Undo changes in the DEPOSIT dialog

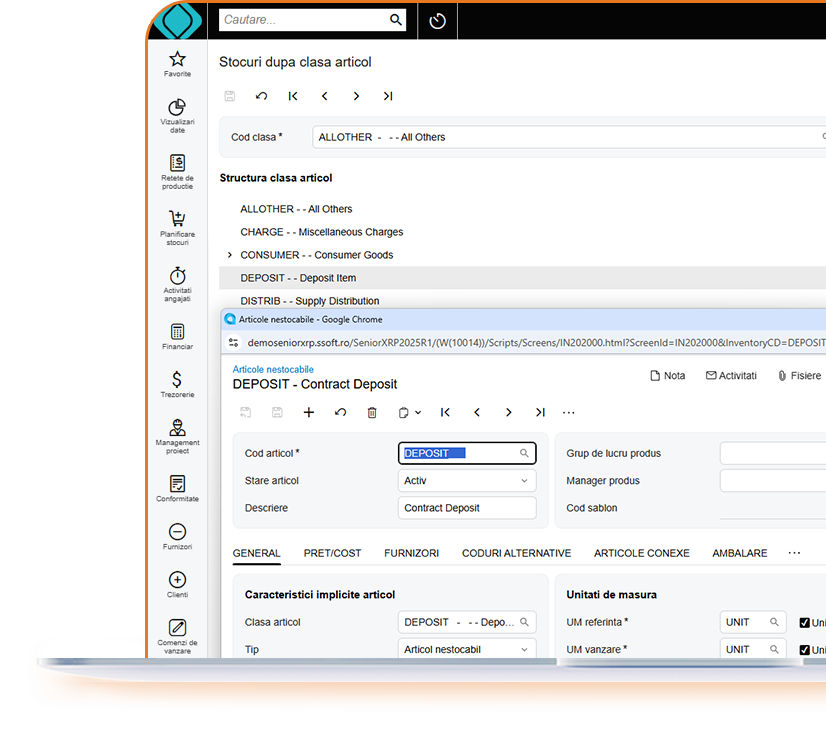[340, 412]
